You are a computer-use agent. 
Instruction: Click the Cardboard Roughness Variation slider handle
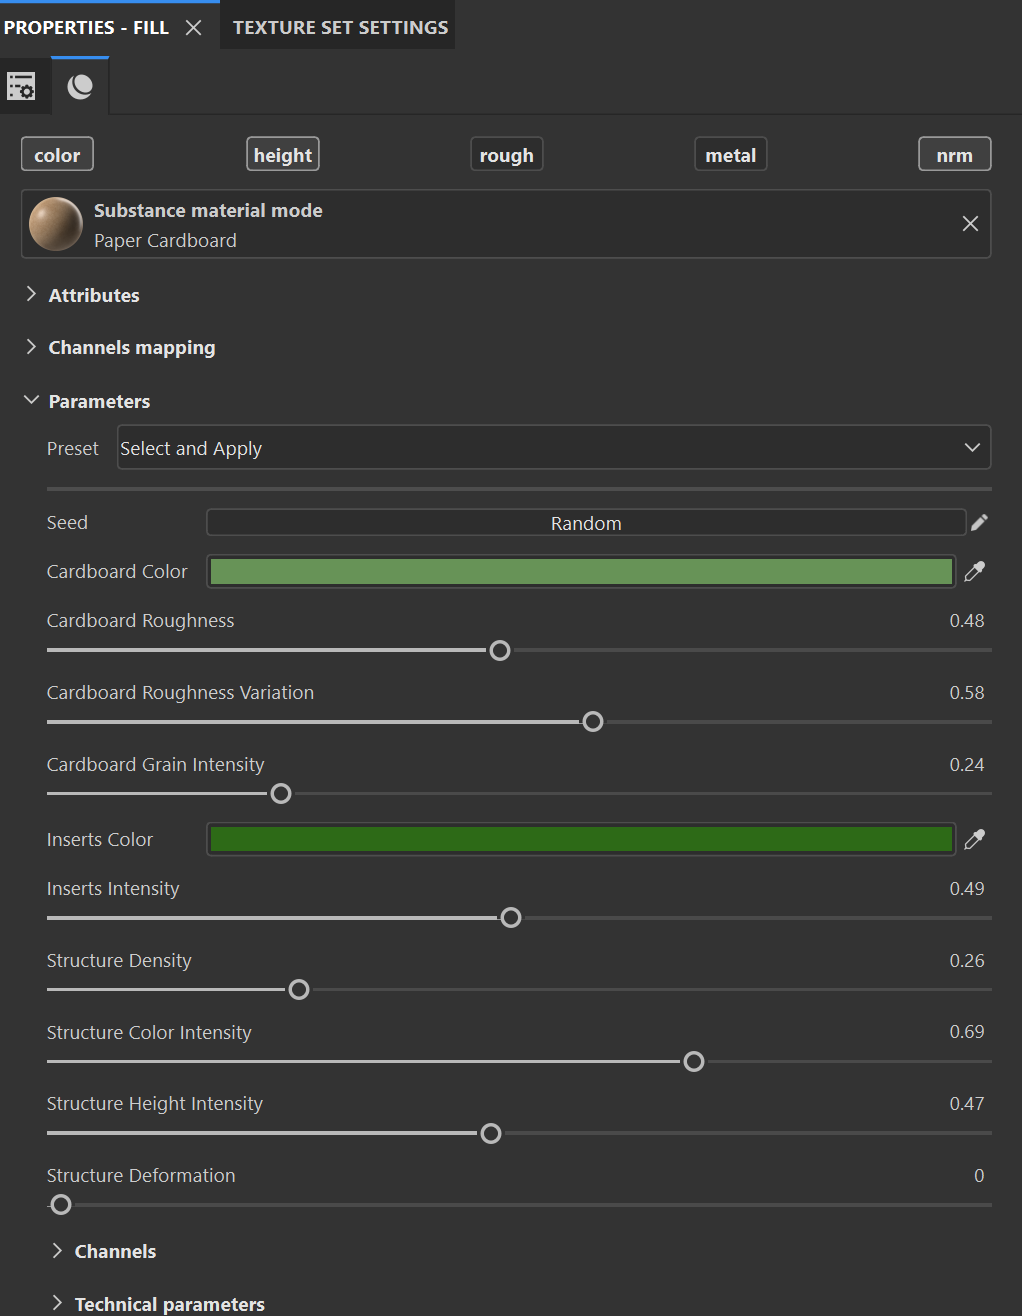[x=593, y=722]
